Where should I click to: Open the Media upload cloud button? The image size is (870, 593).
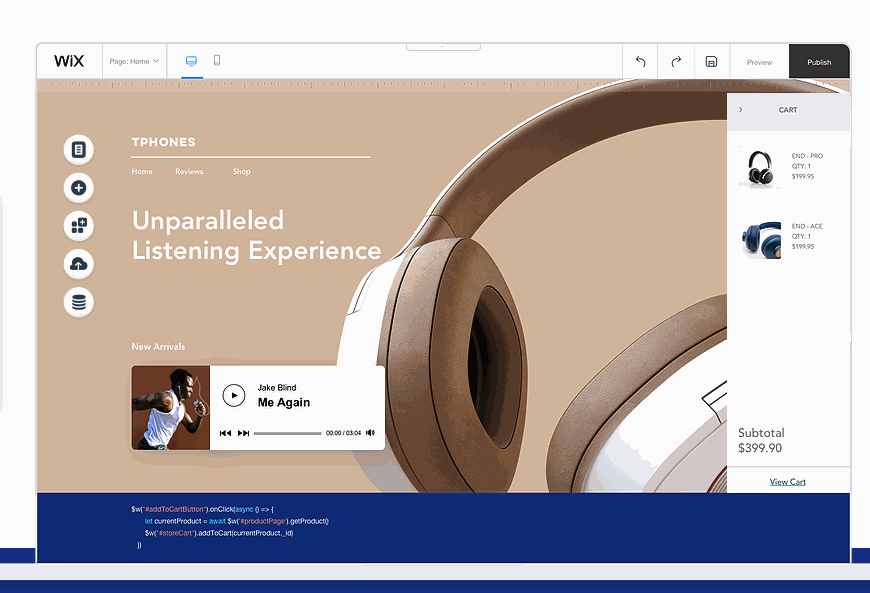click(x=79, y=264)
